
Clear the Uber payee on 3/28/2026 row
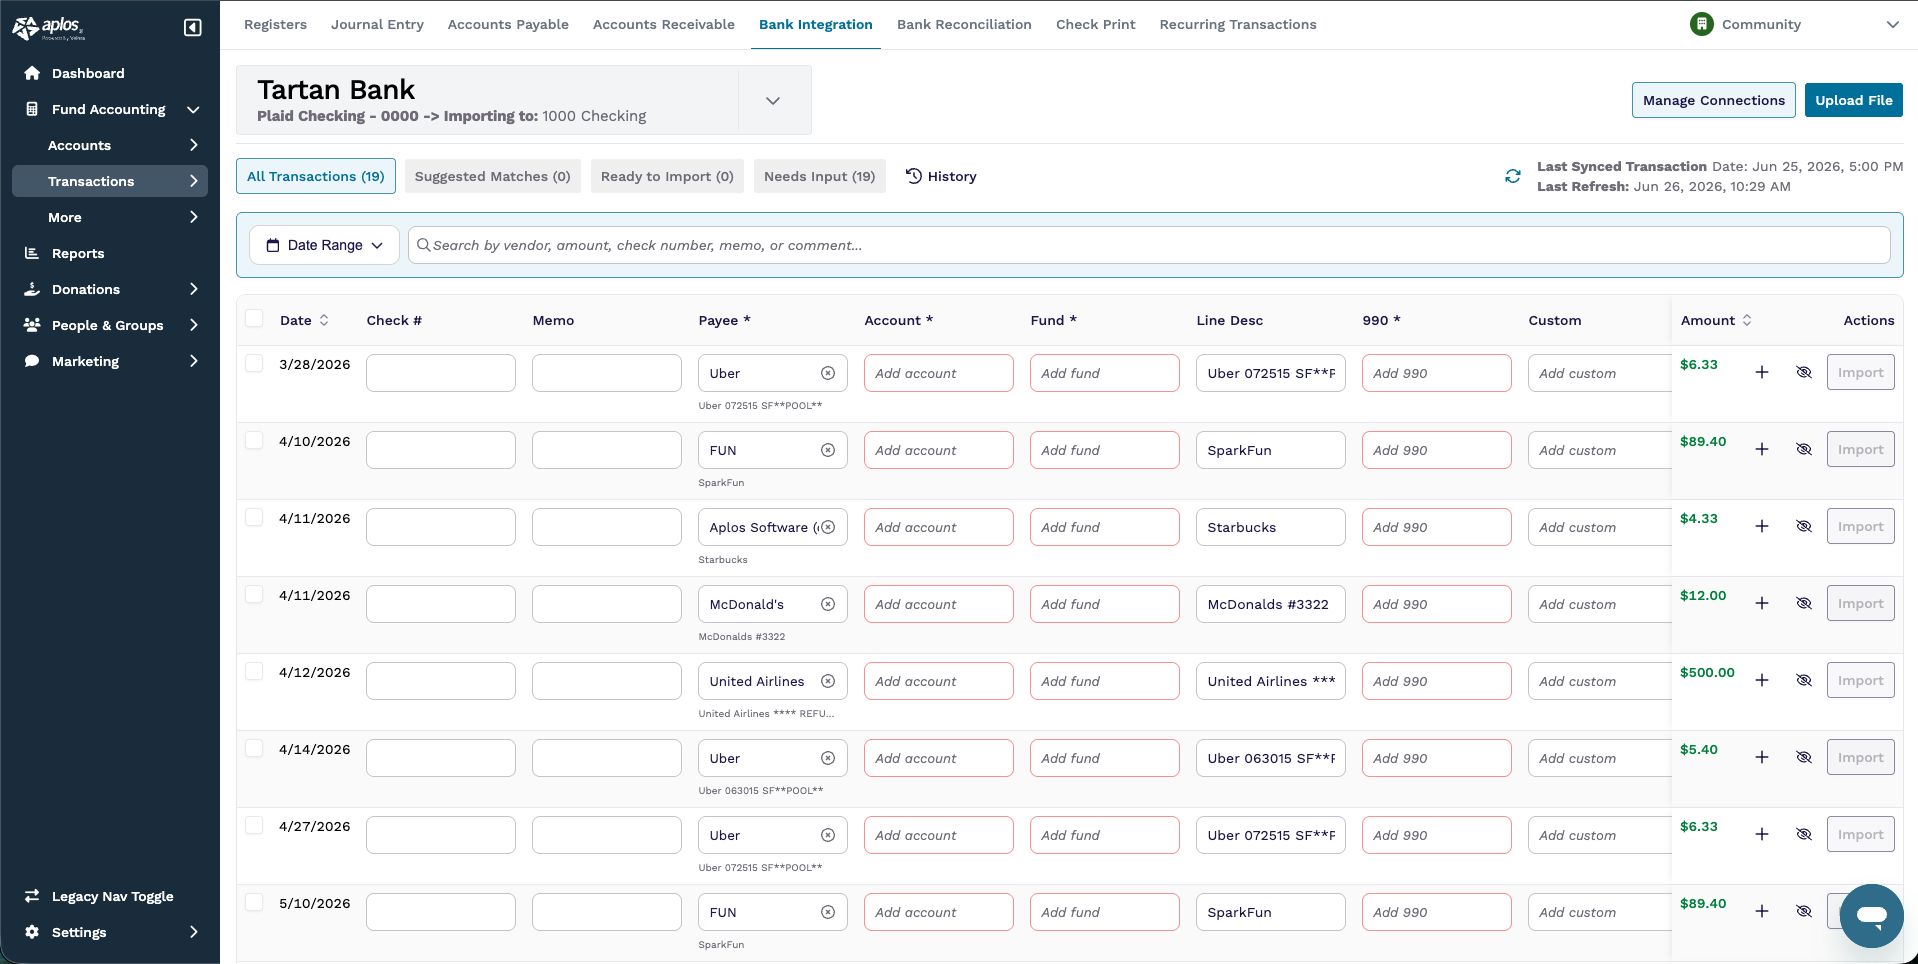coord(828,373)
